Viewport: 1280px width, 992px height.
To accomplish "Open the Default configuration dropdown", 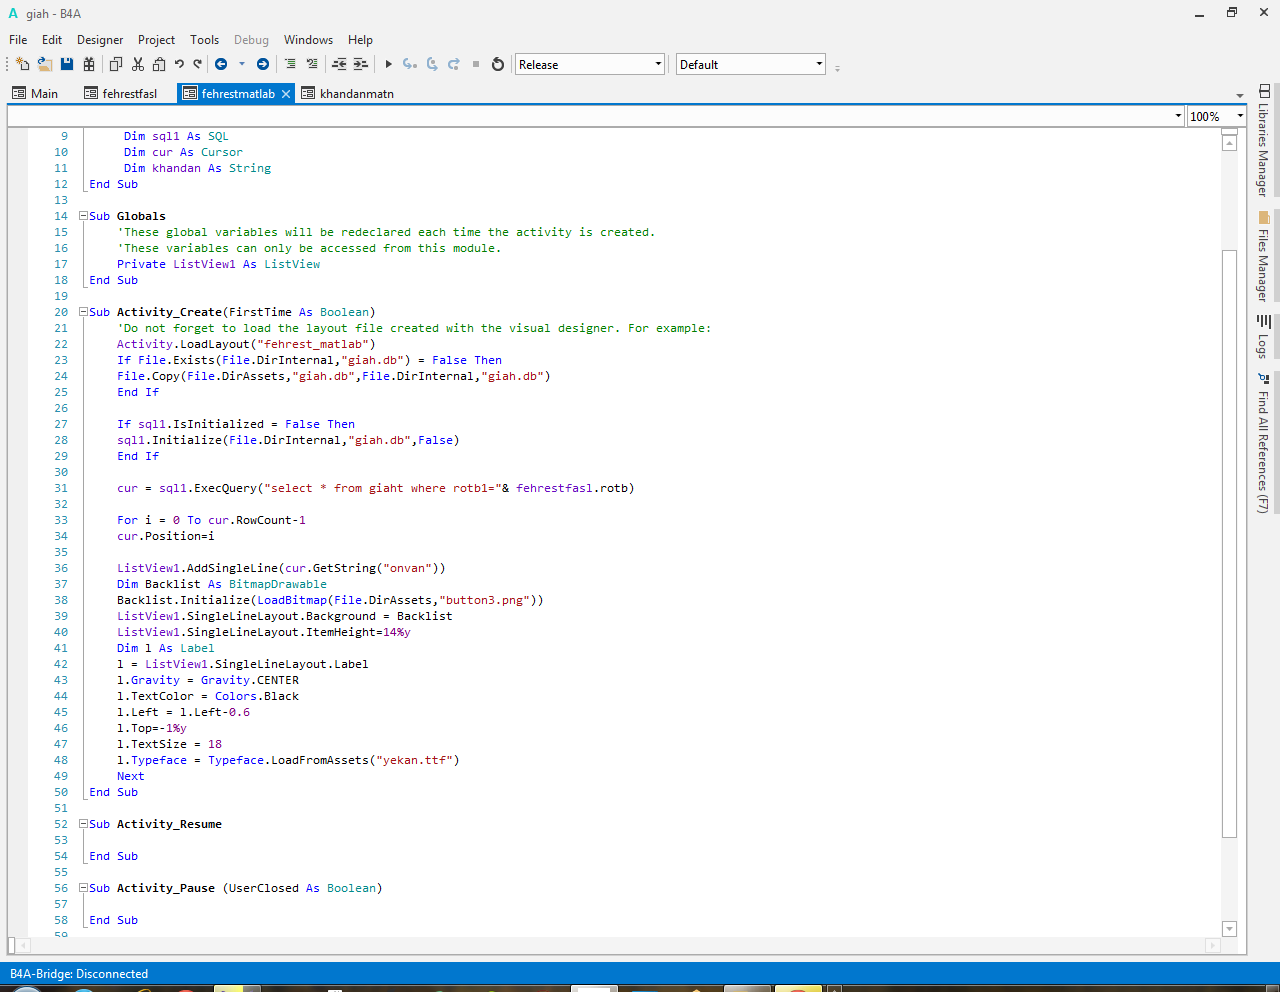I will [751, 64].
